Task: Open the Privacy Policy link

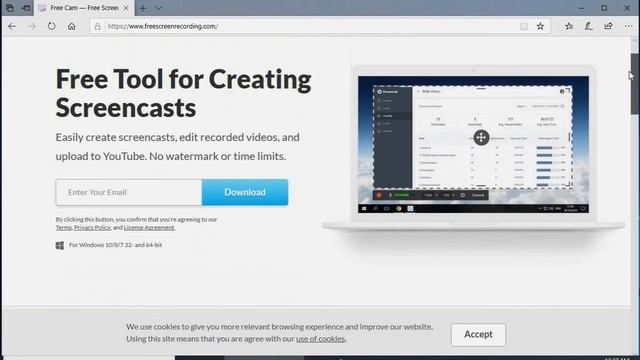Action: point(92,228)
